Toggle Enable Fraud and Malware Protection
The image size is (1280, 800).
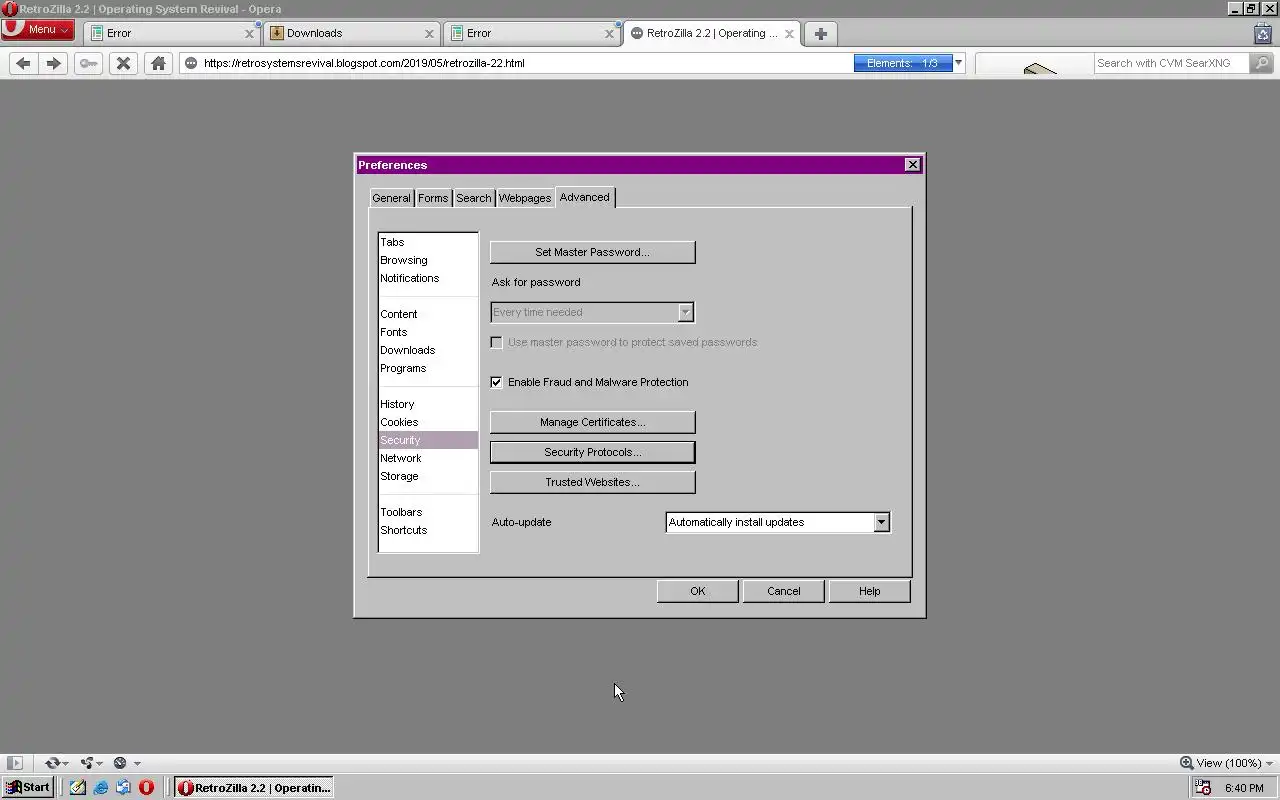(496, 382)
